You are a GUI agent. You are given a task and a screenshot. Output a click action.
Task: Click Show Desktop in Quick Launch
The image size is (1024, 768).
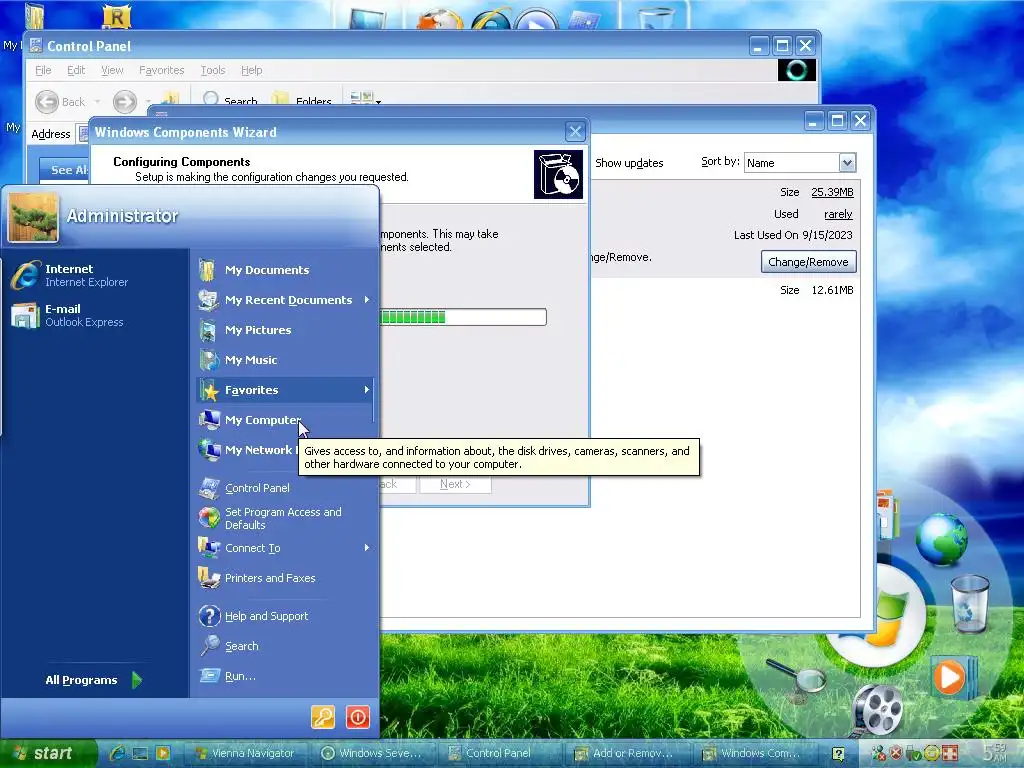140,753
